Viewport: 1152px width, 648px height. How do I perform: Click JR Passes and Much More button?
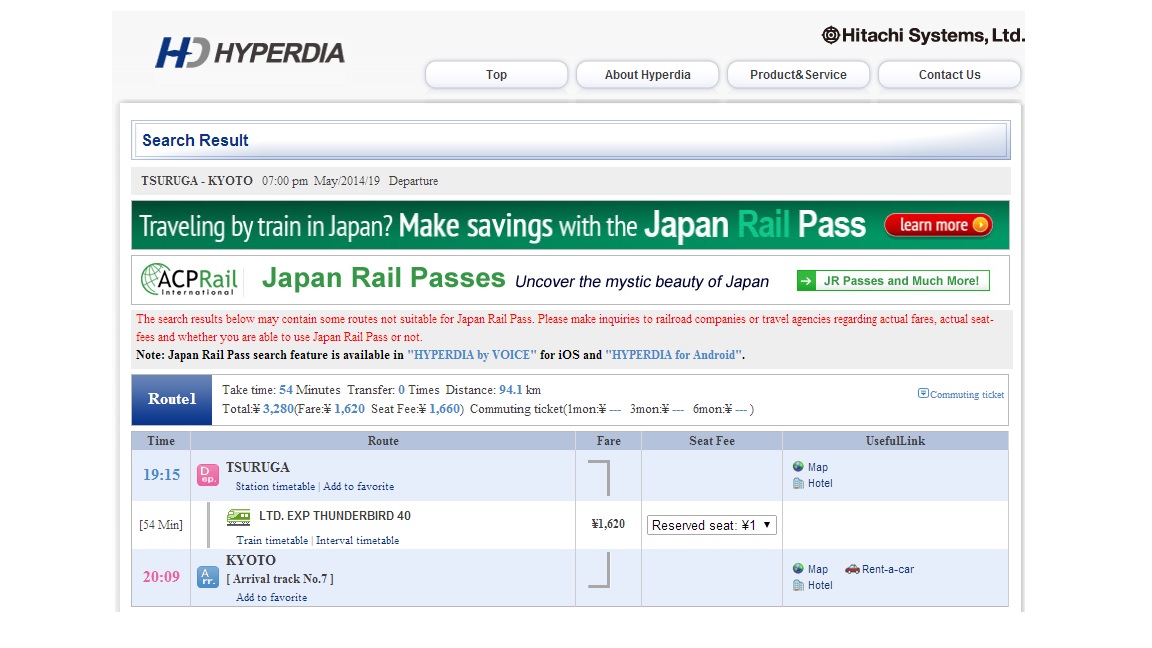tap(893, 281)
